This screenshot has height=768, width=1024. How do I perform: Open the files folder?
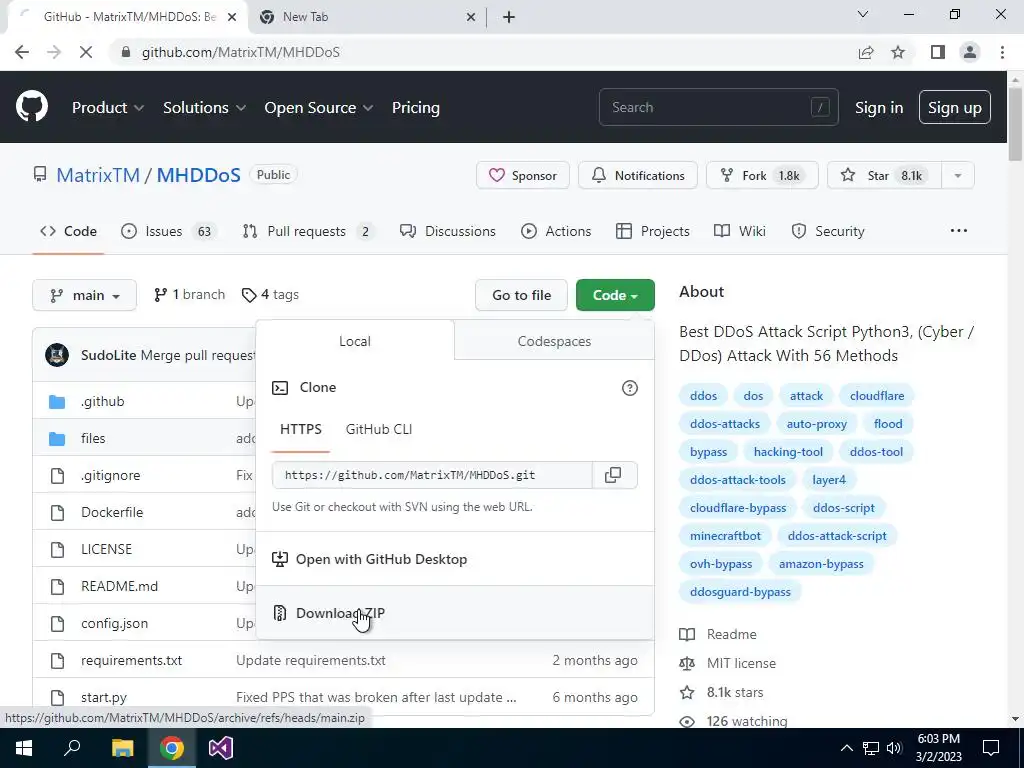pos(93,438)
